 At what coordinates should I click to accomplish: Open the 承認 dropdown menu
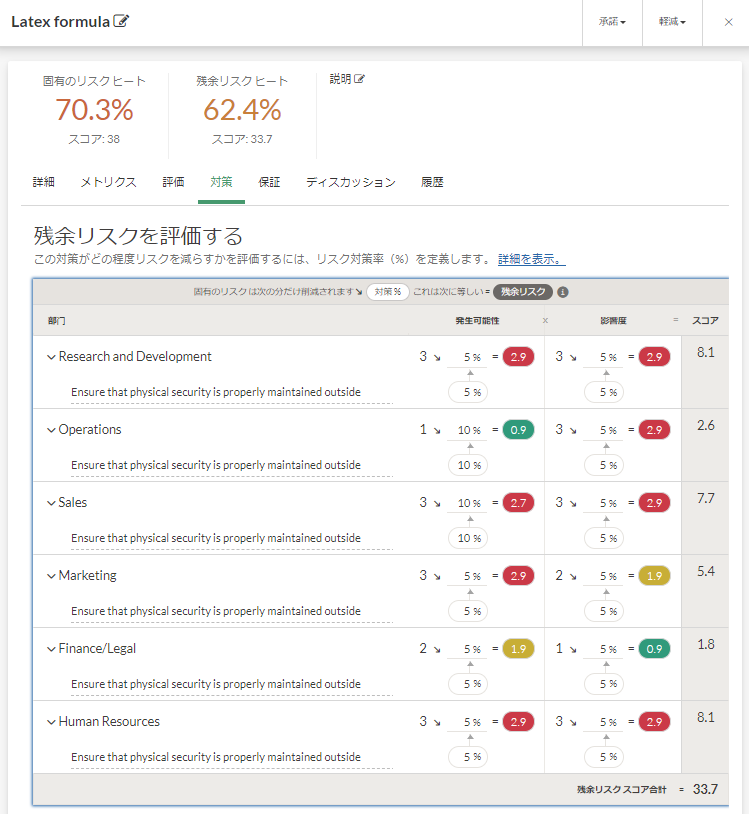tap(612, 22)
